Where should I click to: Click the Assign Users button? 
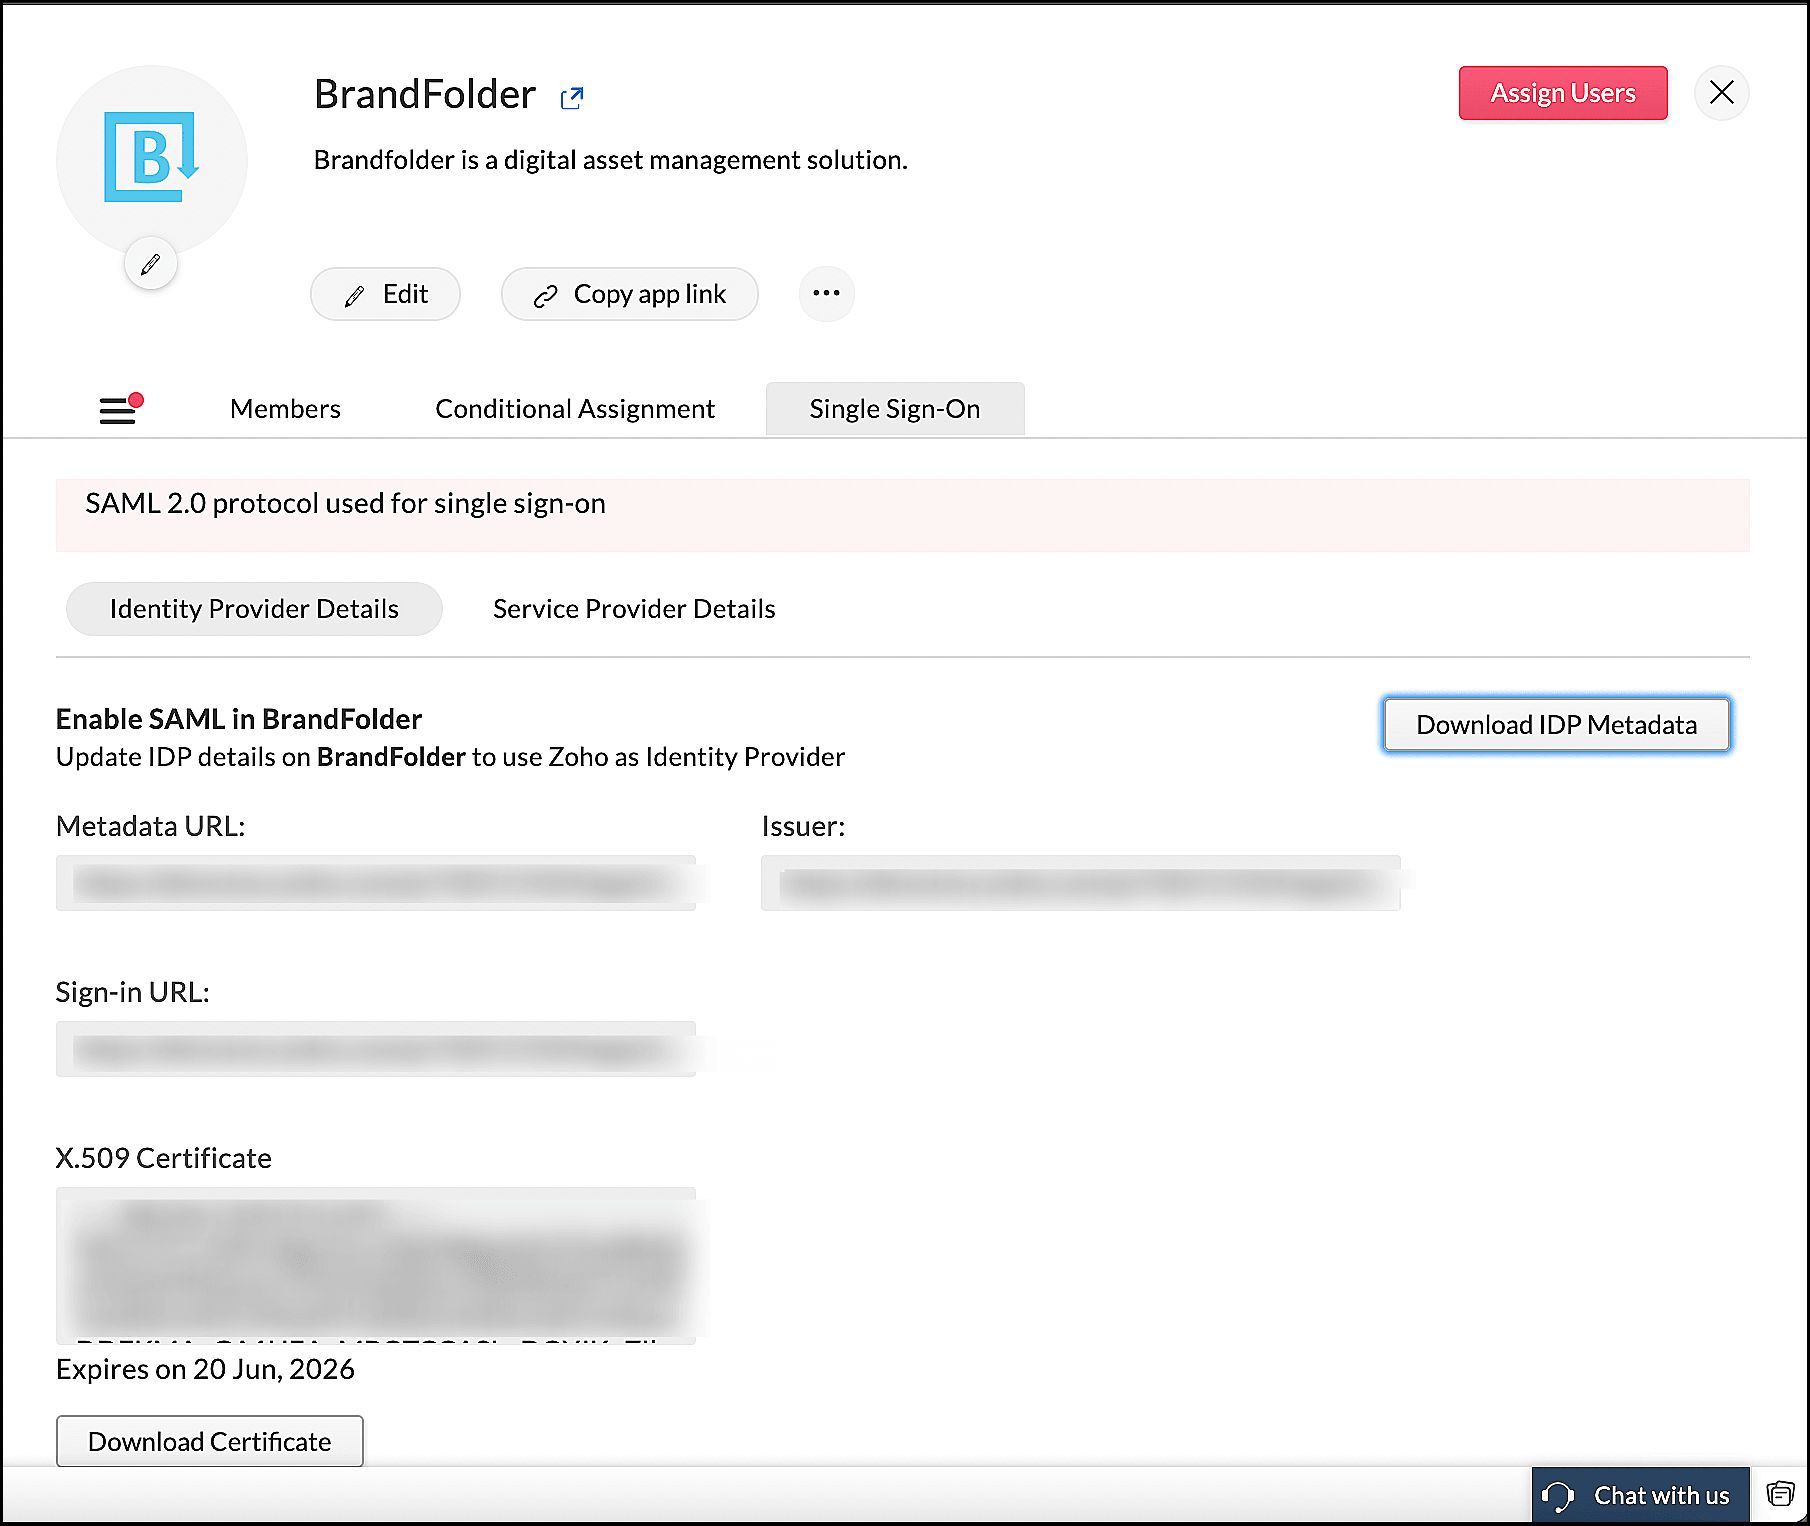(1563, 93)
